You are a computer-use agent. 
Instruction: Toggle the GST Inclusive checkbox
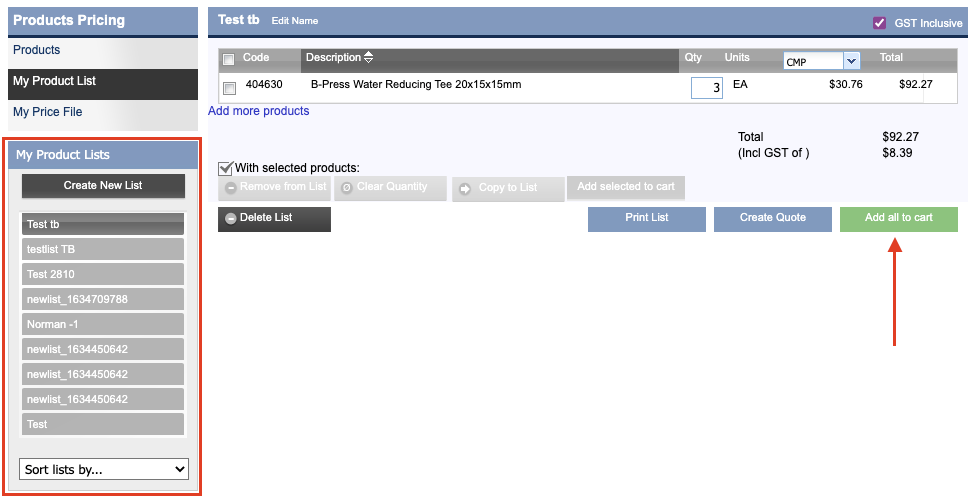pyautogui.click(x=880, y=23)
